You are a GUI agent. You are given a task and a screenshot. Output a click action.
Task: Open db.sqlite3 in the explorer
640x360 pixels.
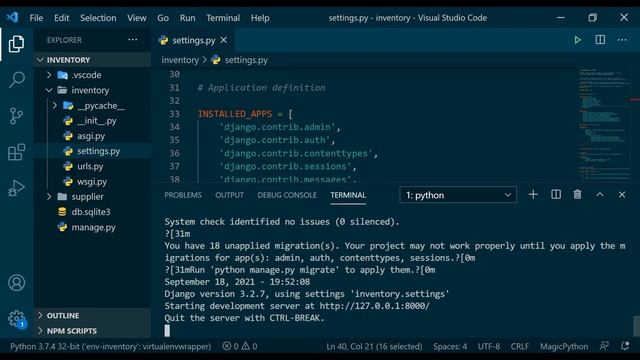(x=91, y=212)
